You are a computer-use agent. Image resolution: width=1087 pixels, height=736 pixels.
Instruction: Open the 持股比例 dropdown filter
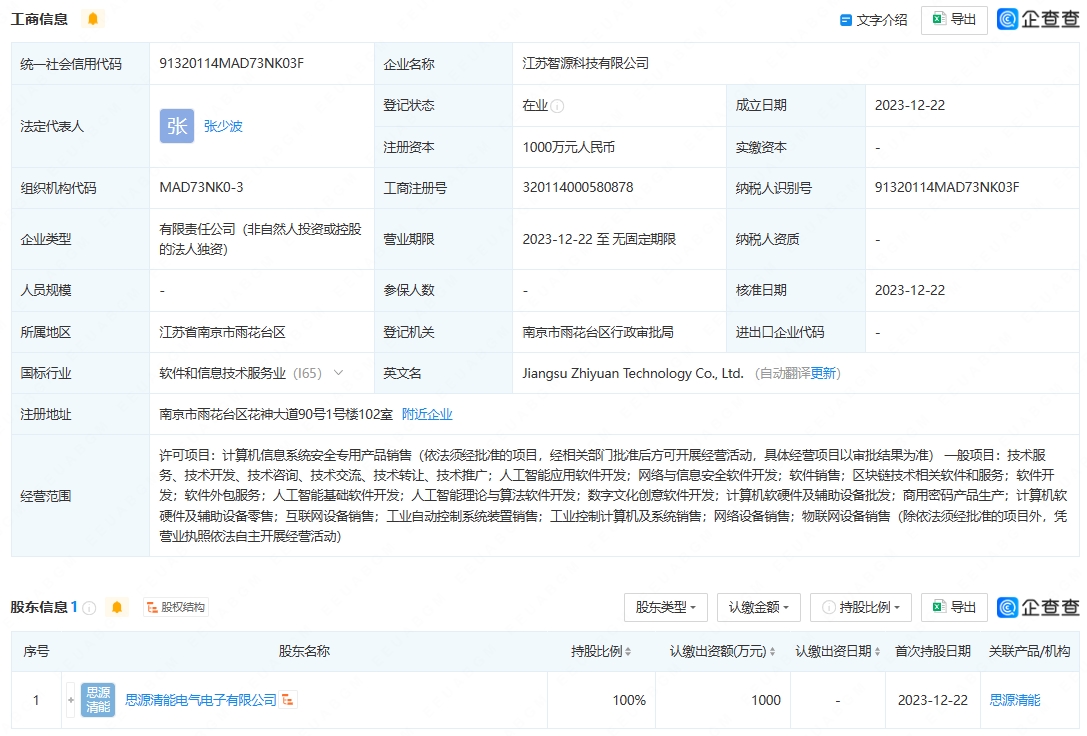pyautogui.click(x=861, y=607)
